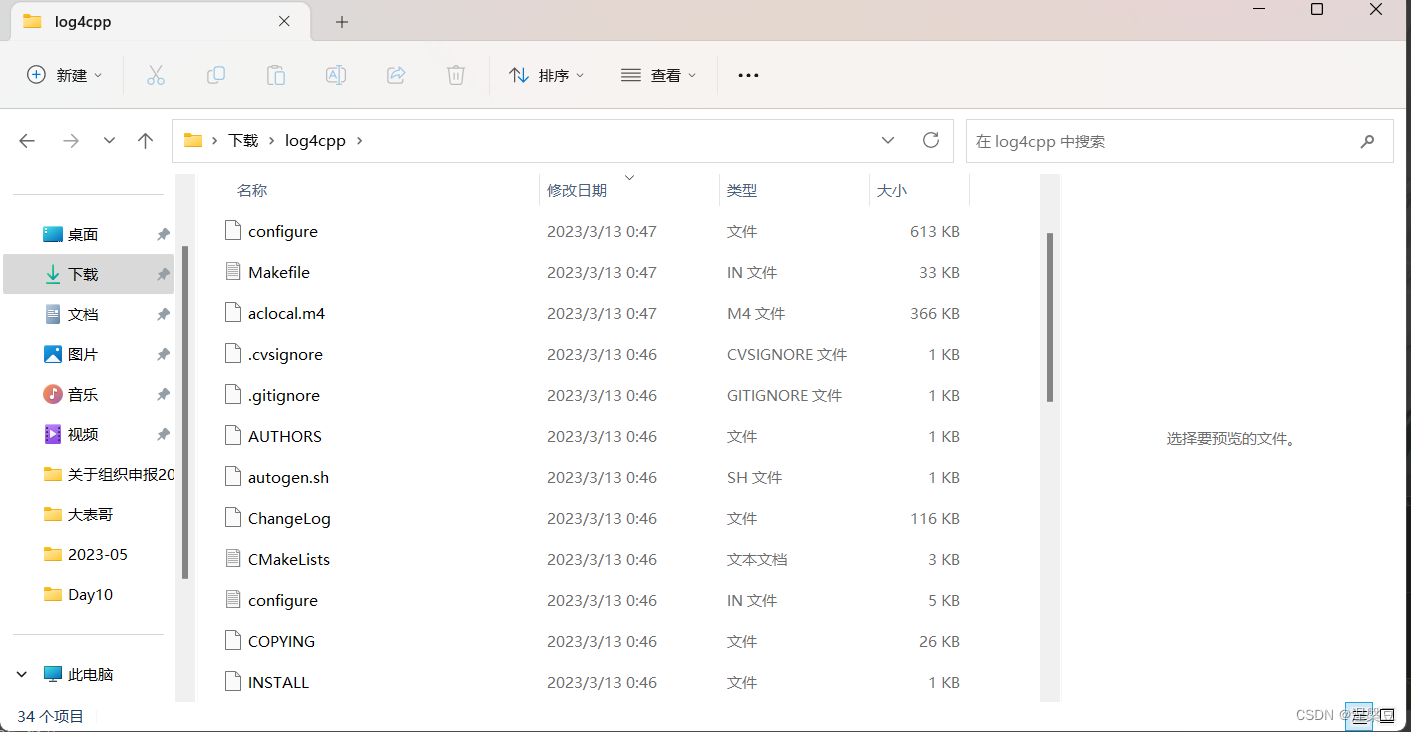
Task: Refresh the log4cpp folder view
Action: 931,140
